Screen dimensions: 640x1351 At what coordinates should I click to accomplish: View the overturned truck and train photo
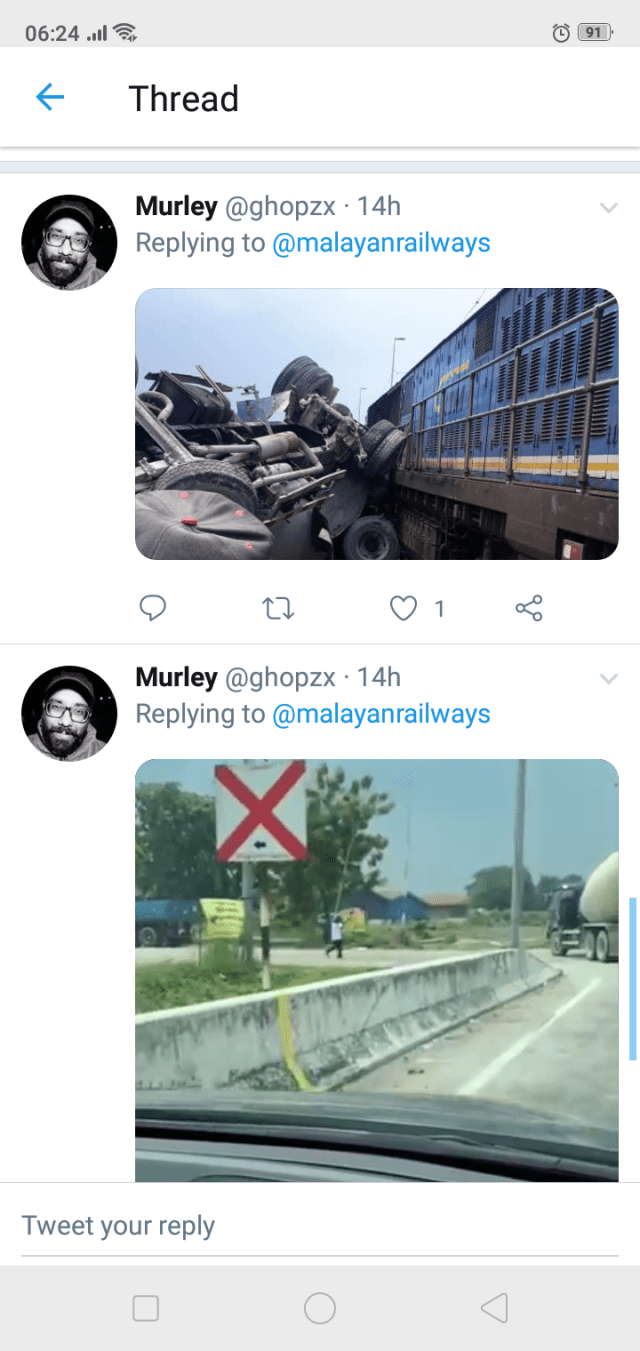point(377,424)
